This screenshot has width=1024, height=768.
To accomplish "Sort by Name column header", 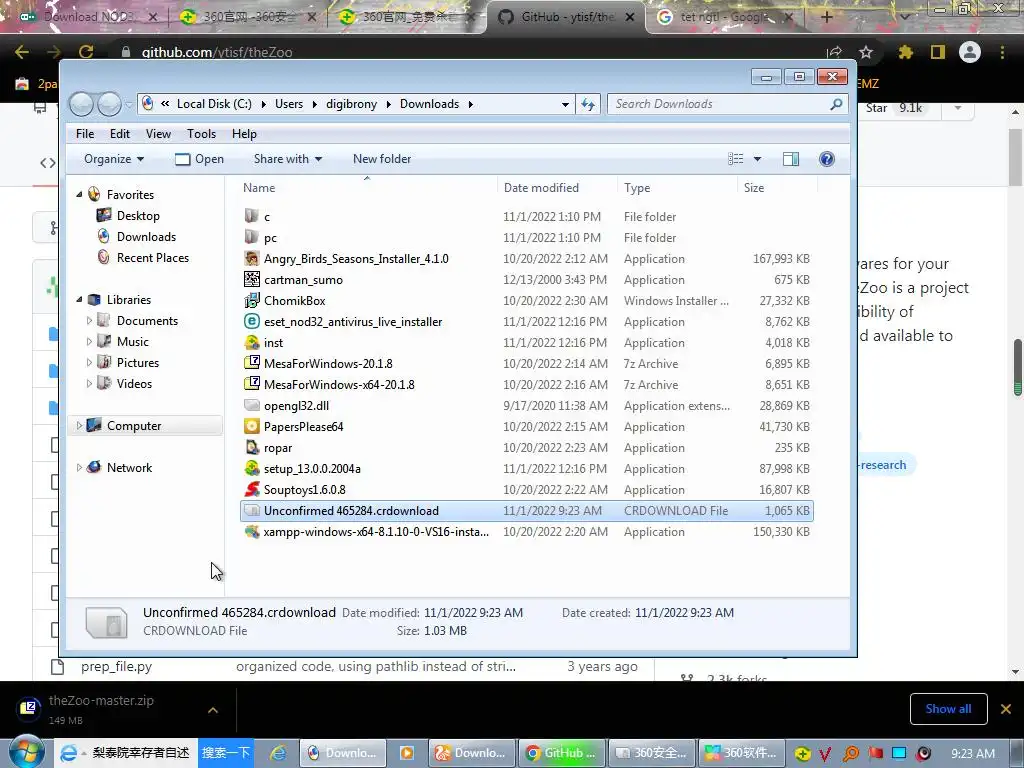I will (x=259, y=187).
